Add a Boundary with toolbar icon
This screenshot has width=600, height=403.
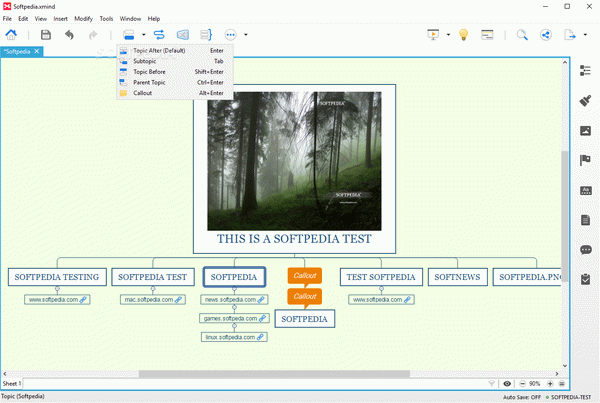pyautogui.click(x=183, y=35)
